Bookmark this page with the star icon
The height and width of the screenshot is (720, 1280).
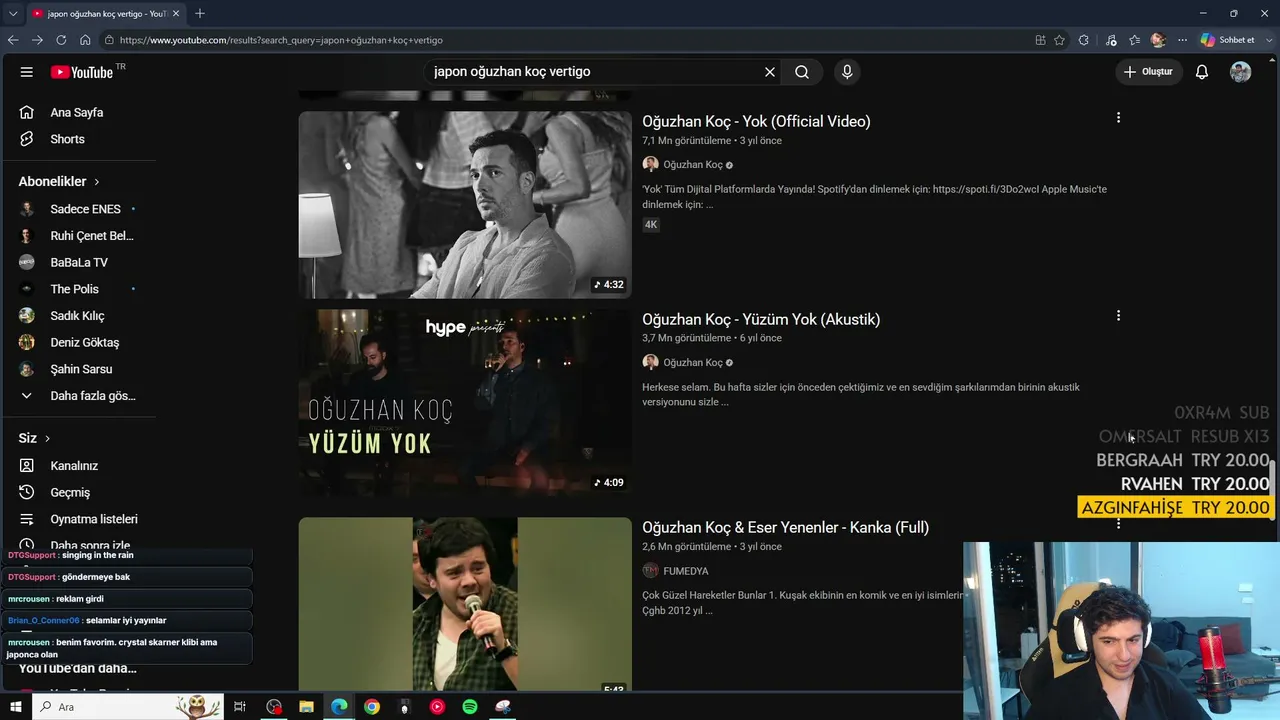coord(1060,40)
